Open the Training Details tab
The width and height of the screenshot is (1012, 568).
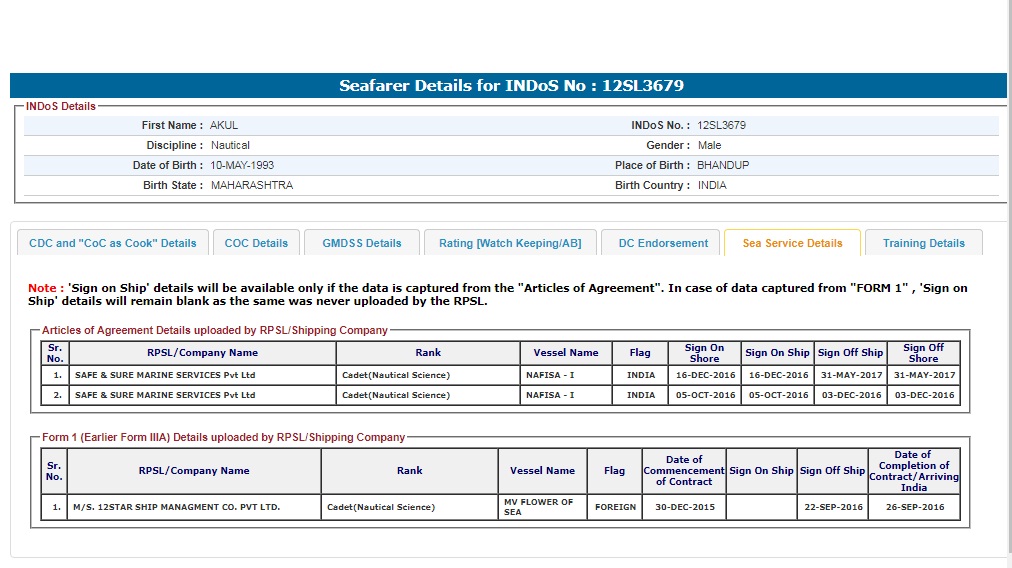[923, 243]
